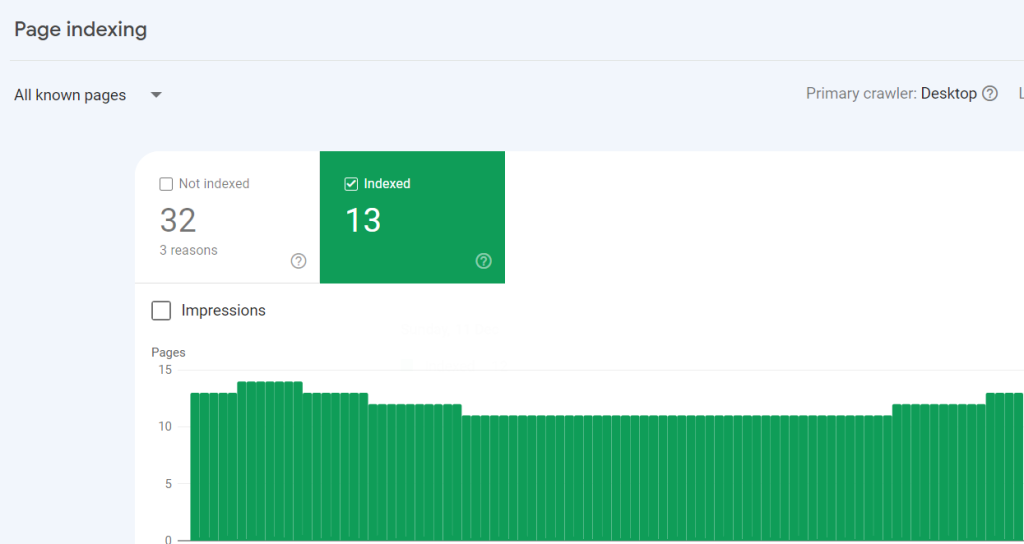The width and height of the screenshot is (1024, 544).
Task: Click the Not indexed label text
Action: click(x=214, y=184)
